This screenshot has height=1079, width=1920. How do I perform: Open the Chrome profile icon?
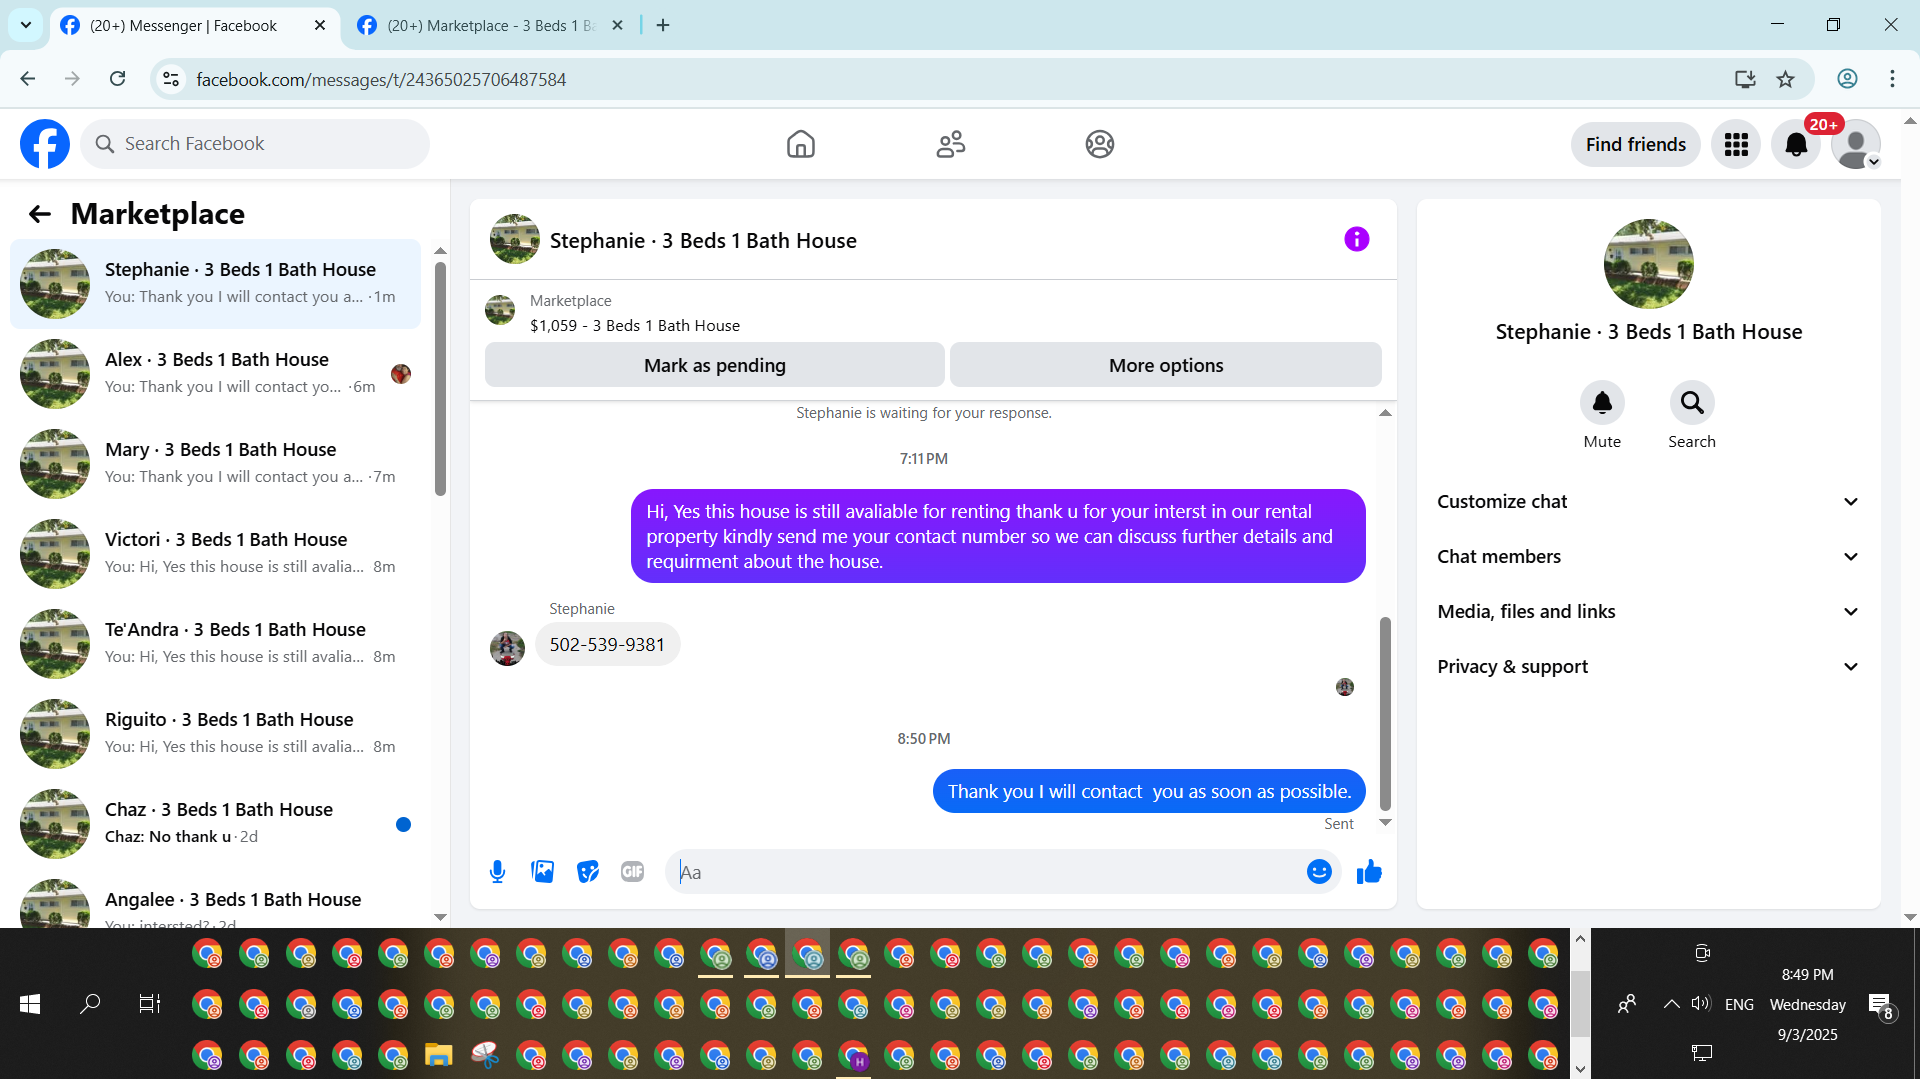pos(1847,79)
